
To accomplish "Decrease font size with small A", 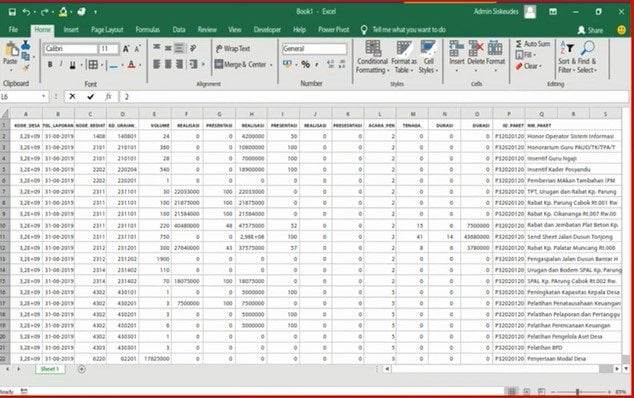I will [137, 49].
